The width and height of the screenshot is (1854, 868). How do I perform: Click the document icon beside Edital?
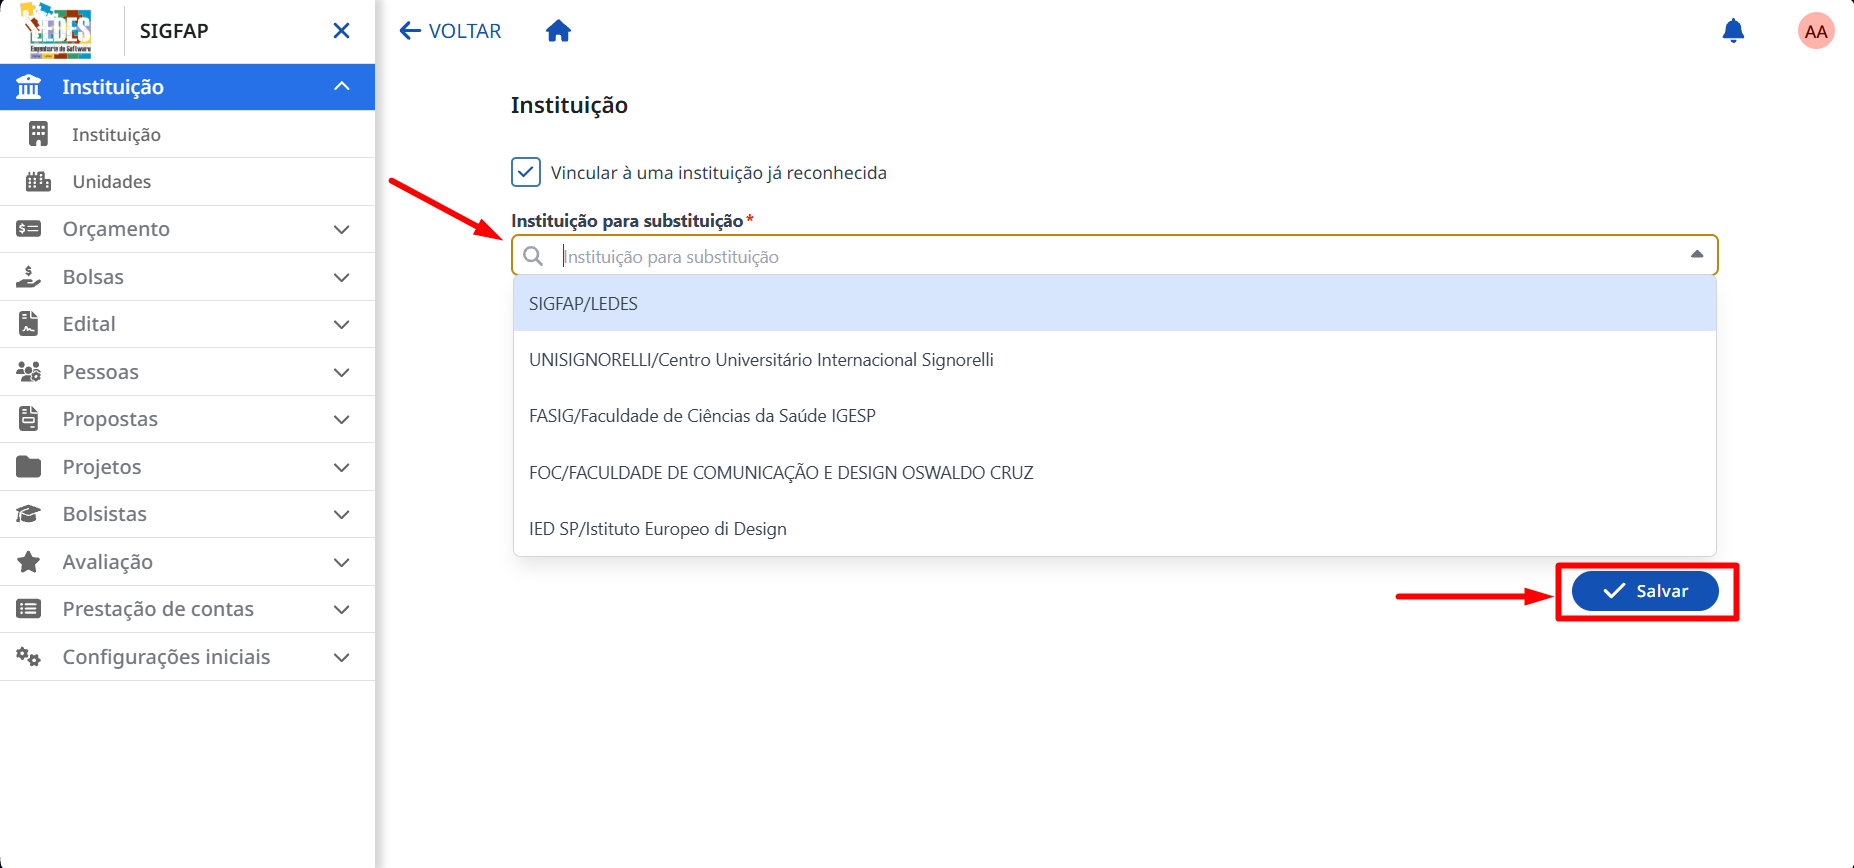point(29,324)
